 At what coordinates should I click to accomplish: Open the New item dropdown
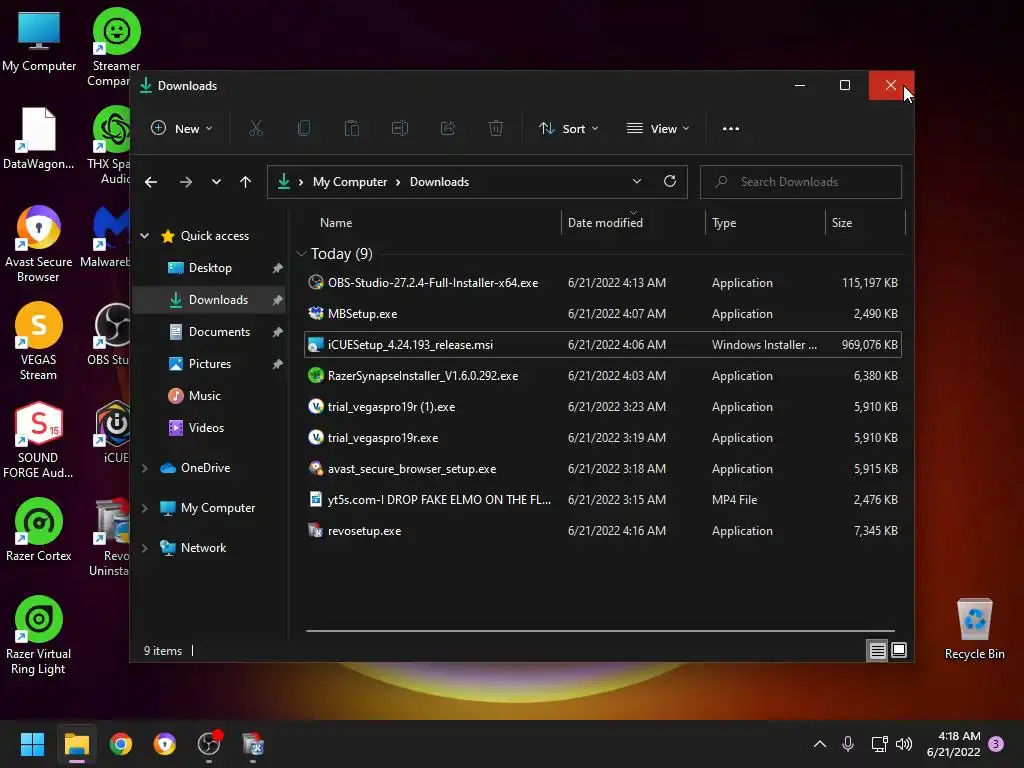(182, 129)
